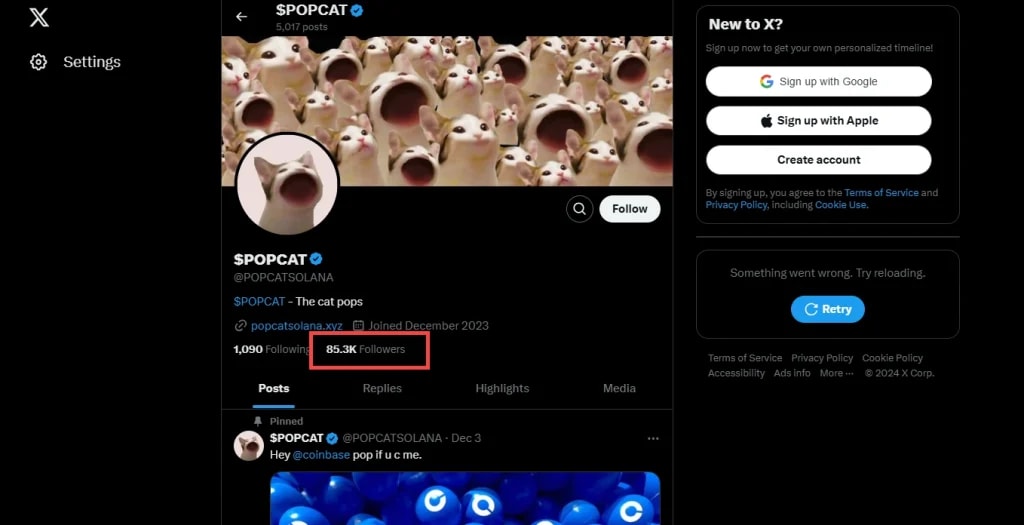This screenshot has height=525, width=1024.
Task: Search this profile with magnifier icon
Action: (x=579, y=209)
